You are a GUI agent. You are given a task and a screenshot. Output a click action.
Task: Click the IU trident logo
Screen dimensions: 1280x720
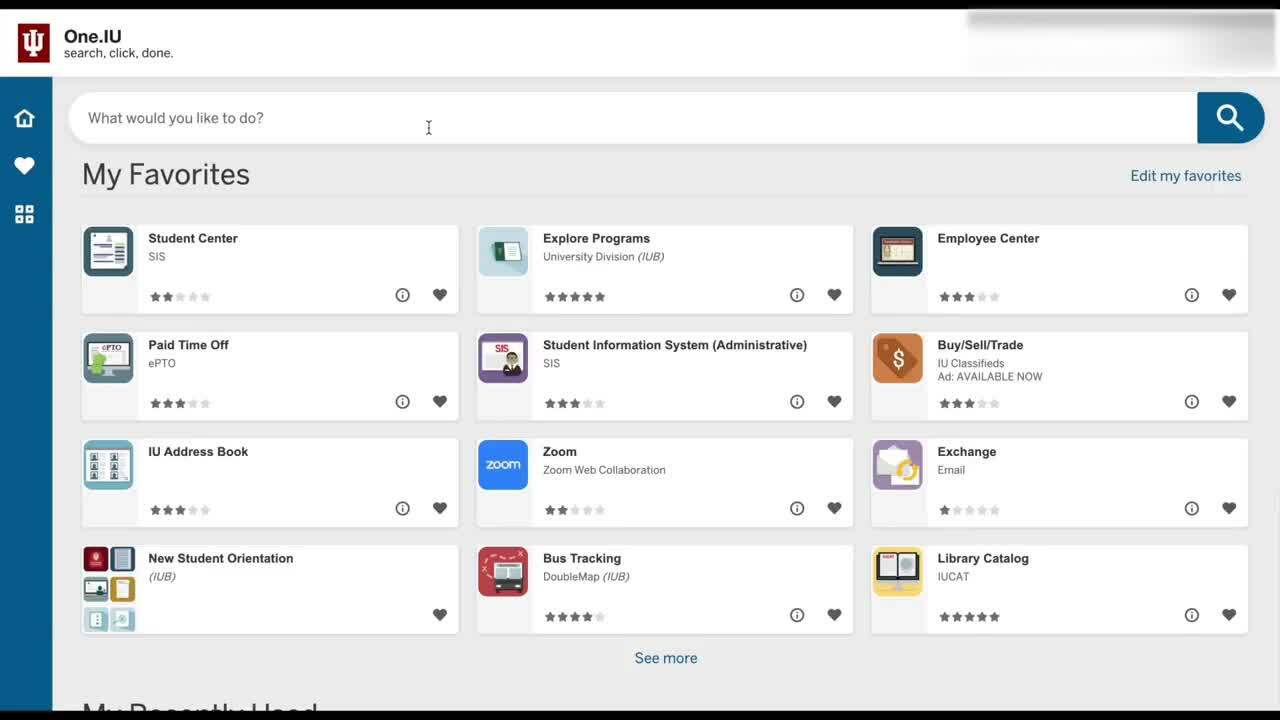pos(34,43)
